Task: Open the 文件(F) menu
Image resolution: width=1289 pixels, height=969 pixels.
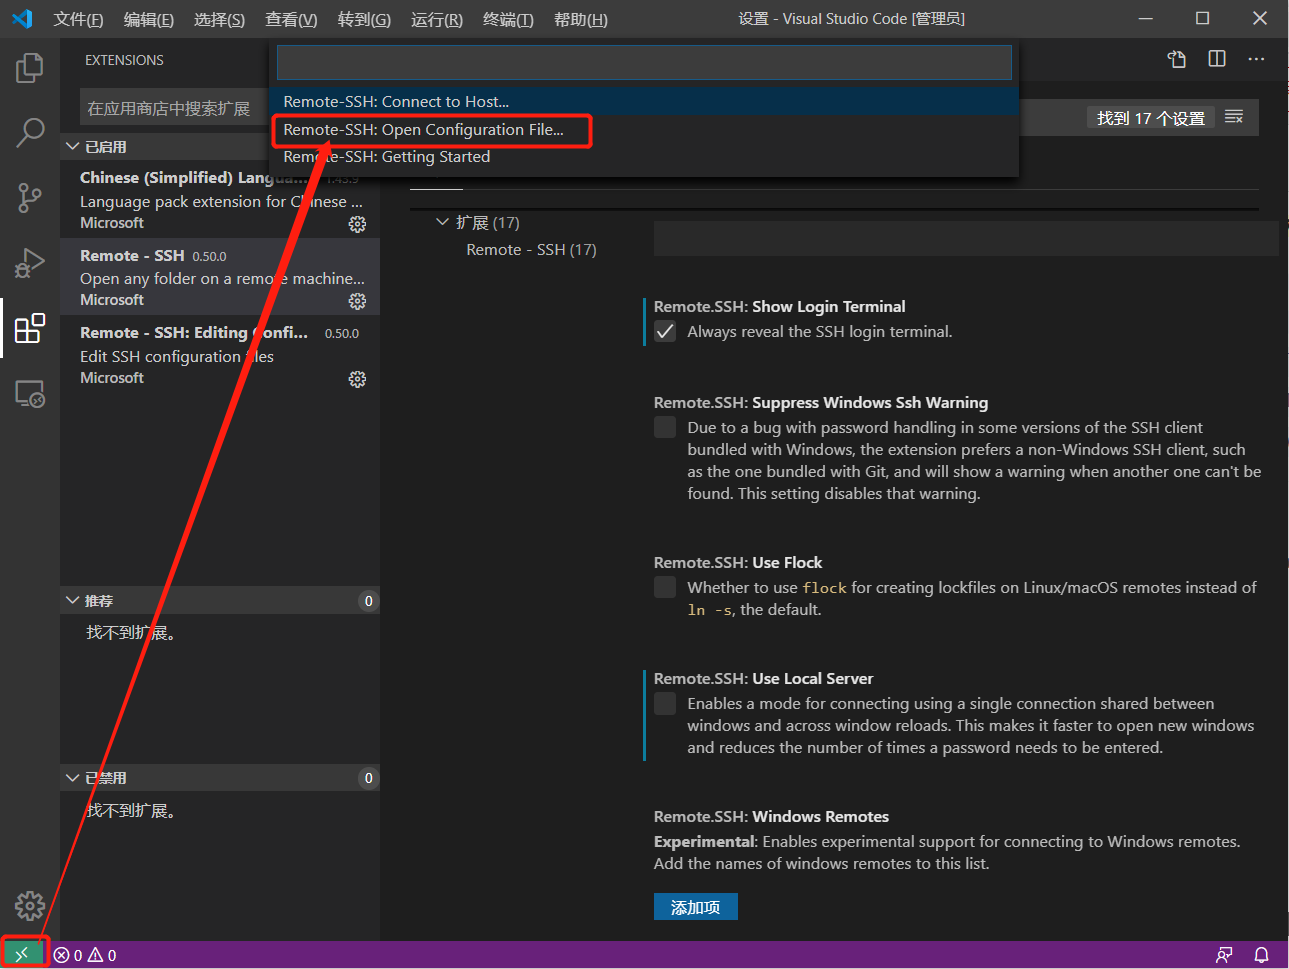Action: tap(78, 19)
